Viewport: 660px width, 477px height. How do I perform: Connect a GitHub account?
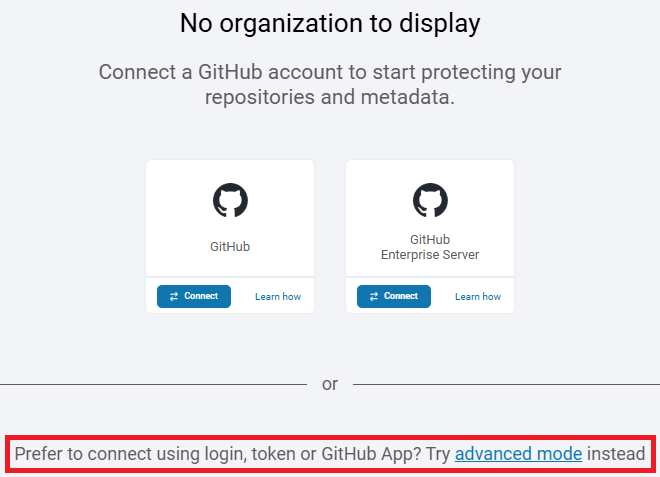[194, 297]
